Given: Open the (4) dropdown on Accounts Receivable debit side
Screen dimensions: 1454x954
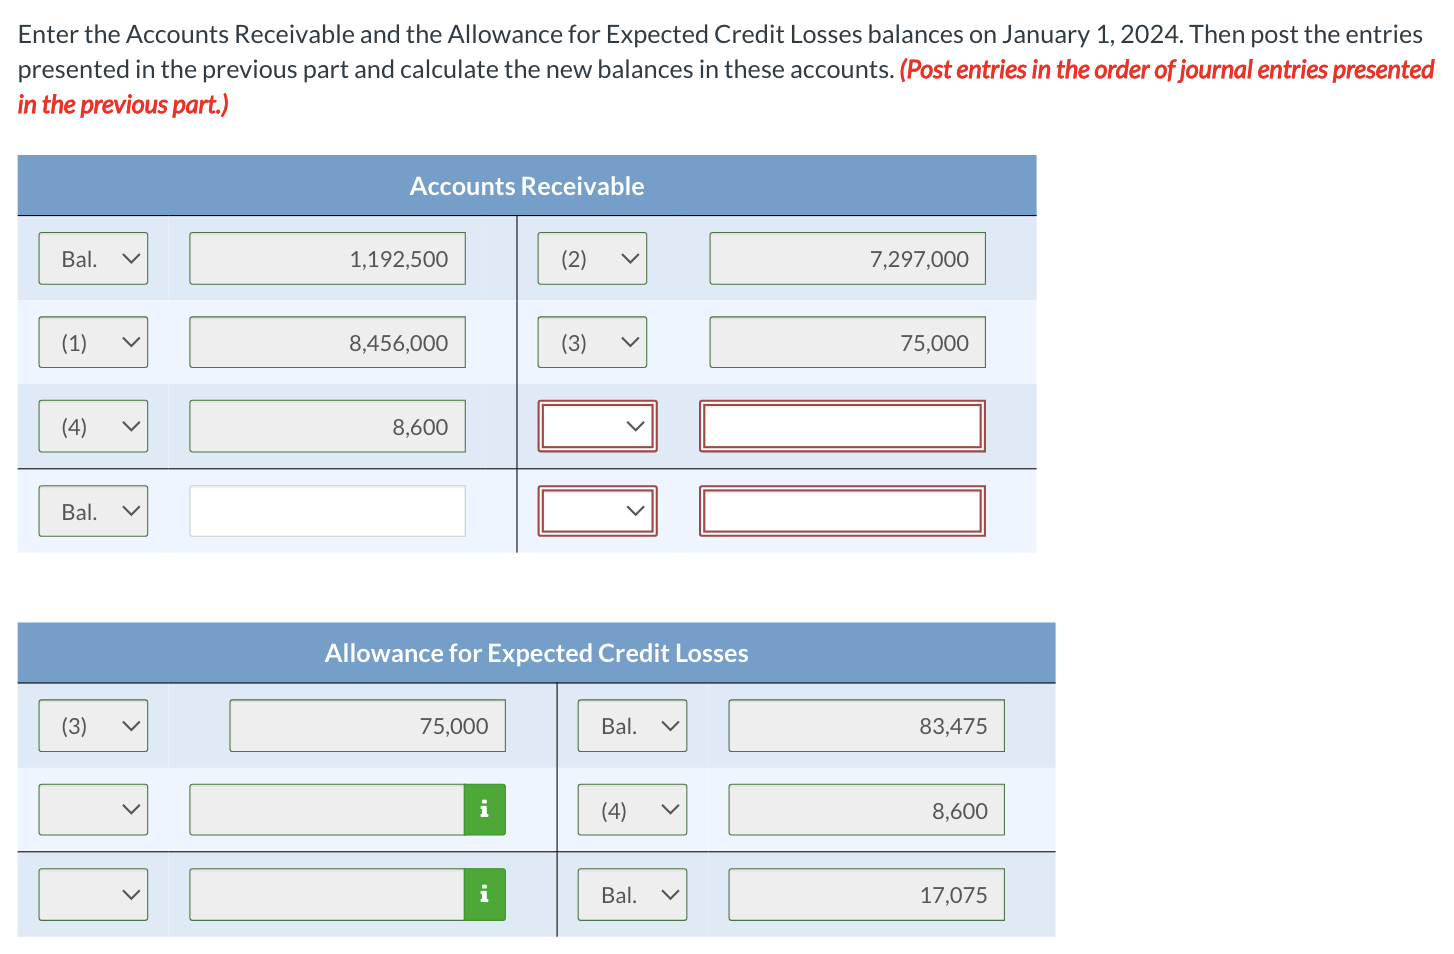Looking at the screenshot, I should pos(93,425).
